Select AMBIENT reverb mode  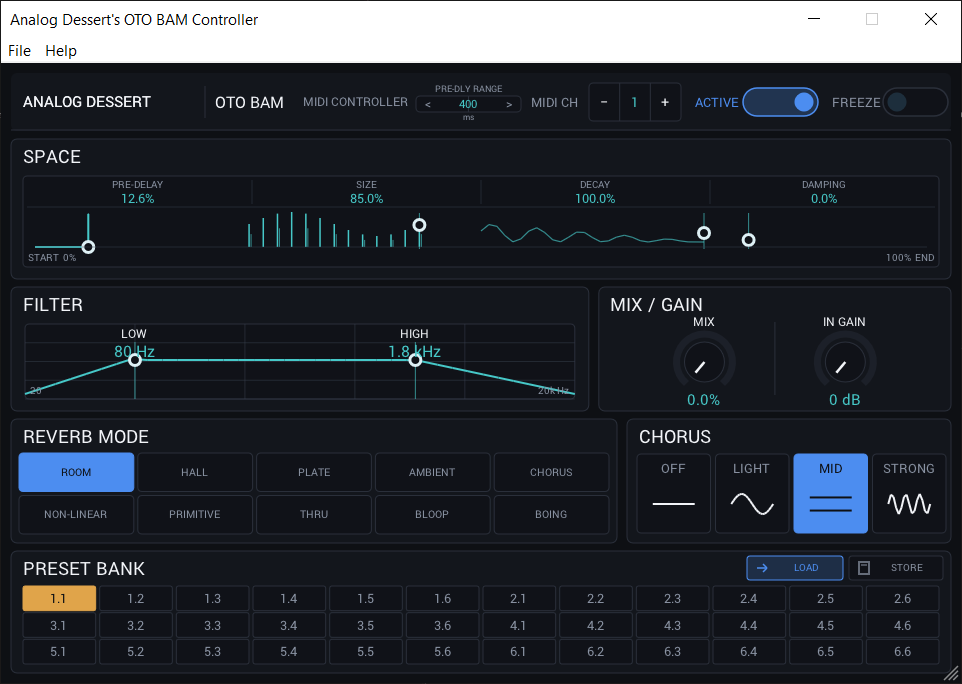tap(433, 472)
